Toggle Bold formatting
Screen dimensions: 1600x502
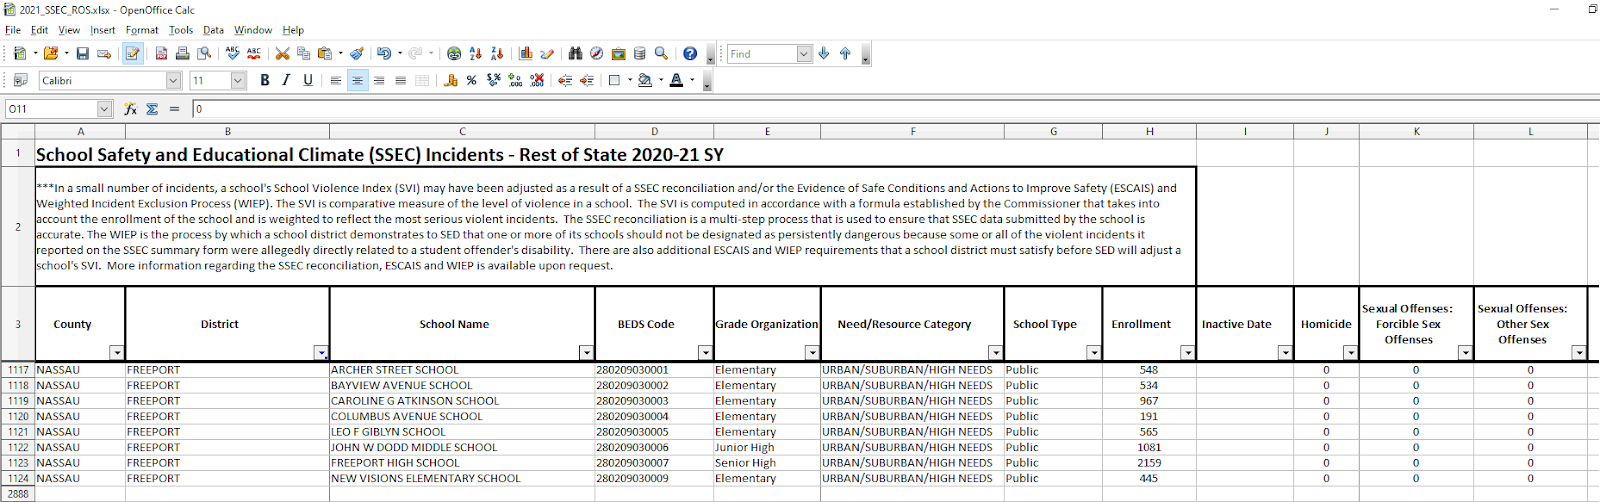(x=265, y=80)
